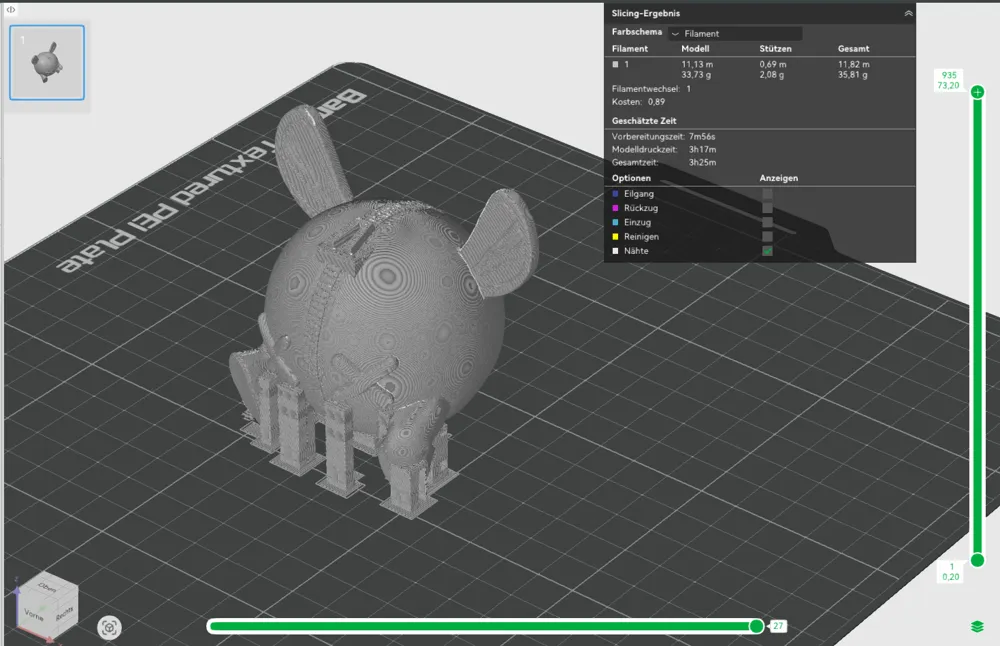Toggle Rückzug display checkbox
Screen dimensions: 1000x646
pyautogui.click(x=767, y=208)
